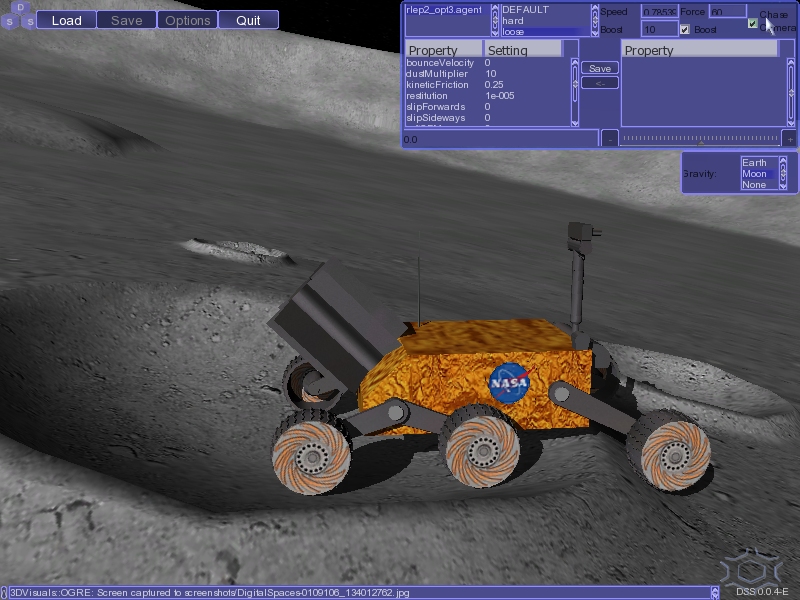Click the dustMultiplier setting value 10

(x=490, y=74)
